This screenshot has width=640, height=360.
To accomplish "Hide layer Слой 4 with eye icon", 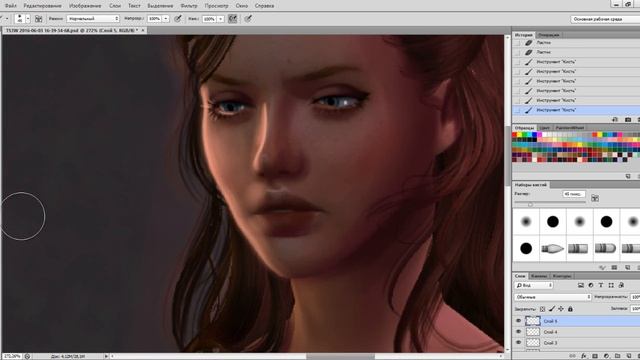I will [x=518, y=332].
